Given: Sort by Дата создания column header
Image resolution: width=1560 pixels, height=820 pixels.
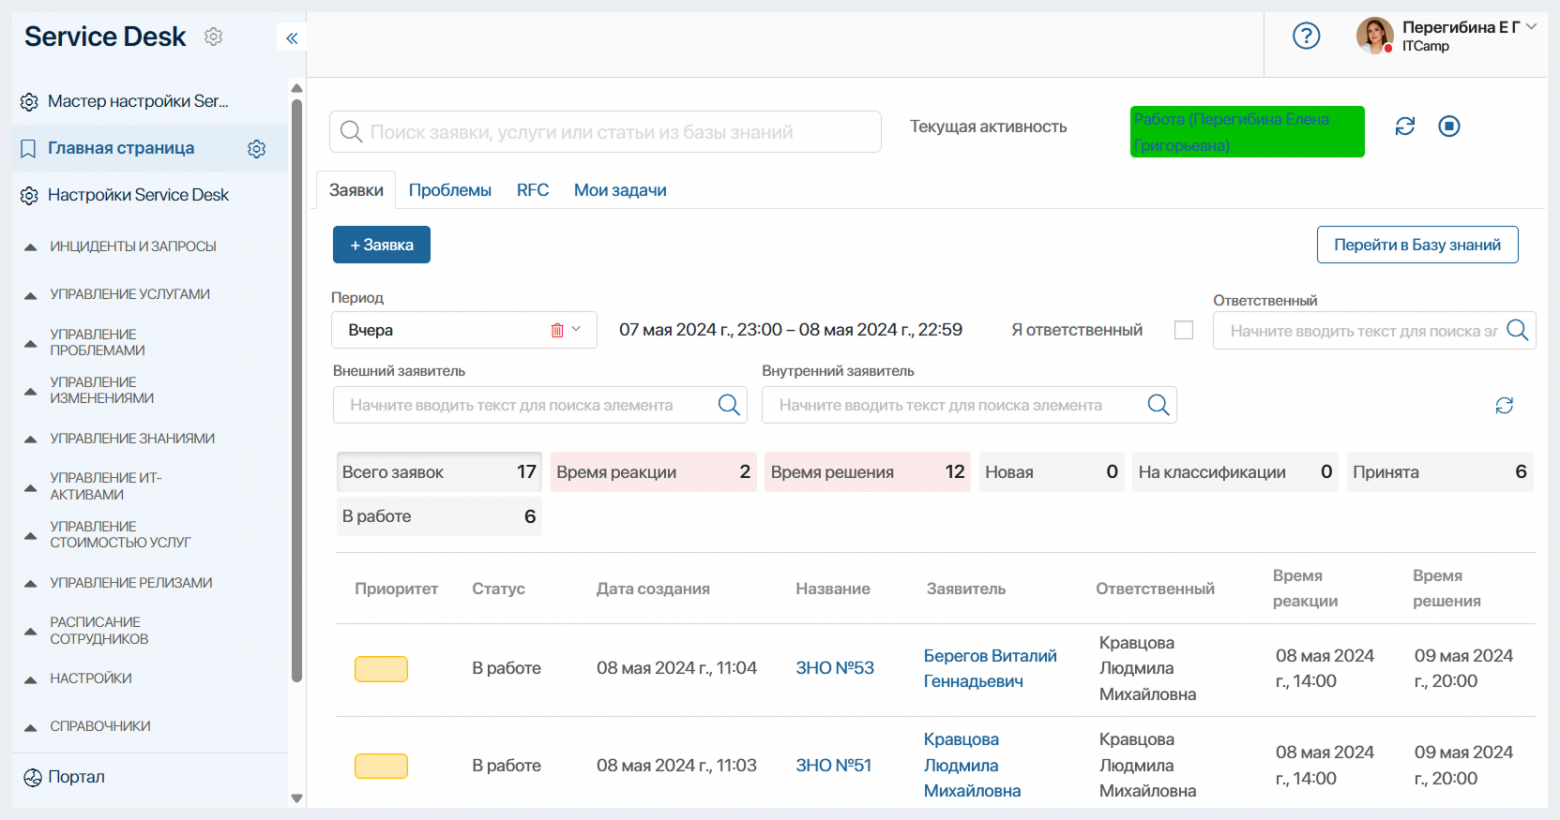Looking at the screenshot, I should pyautogui.click(x=653, y=589).
